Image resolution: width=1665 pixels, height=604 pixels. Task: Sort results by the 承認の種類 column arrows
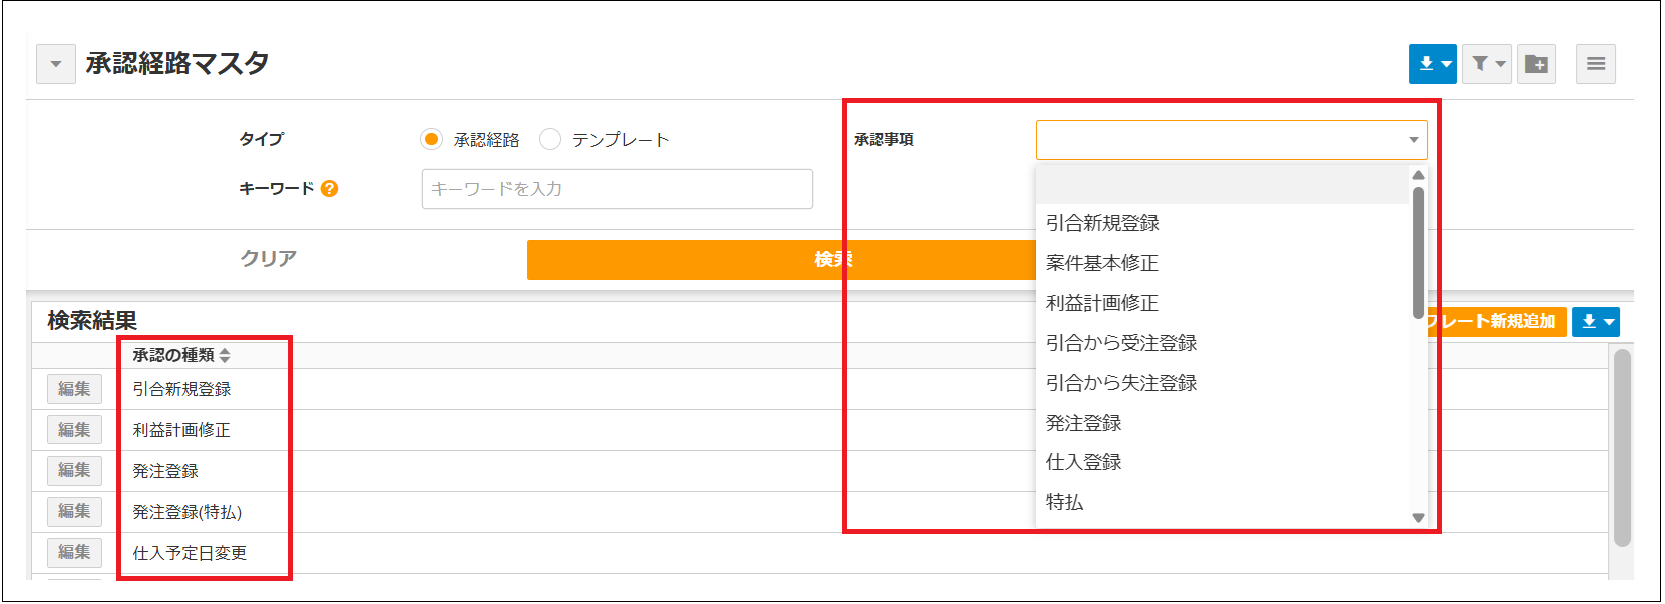click(x=228, y=353)
